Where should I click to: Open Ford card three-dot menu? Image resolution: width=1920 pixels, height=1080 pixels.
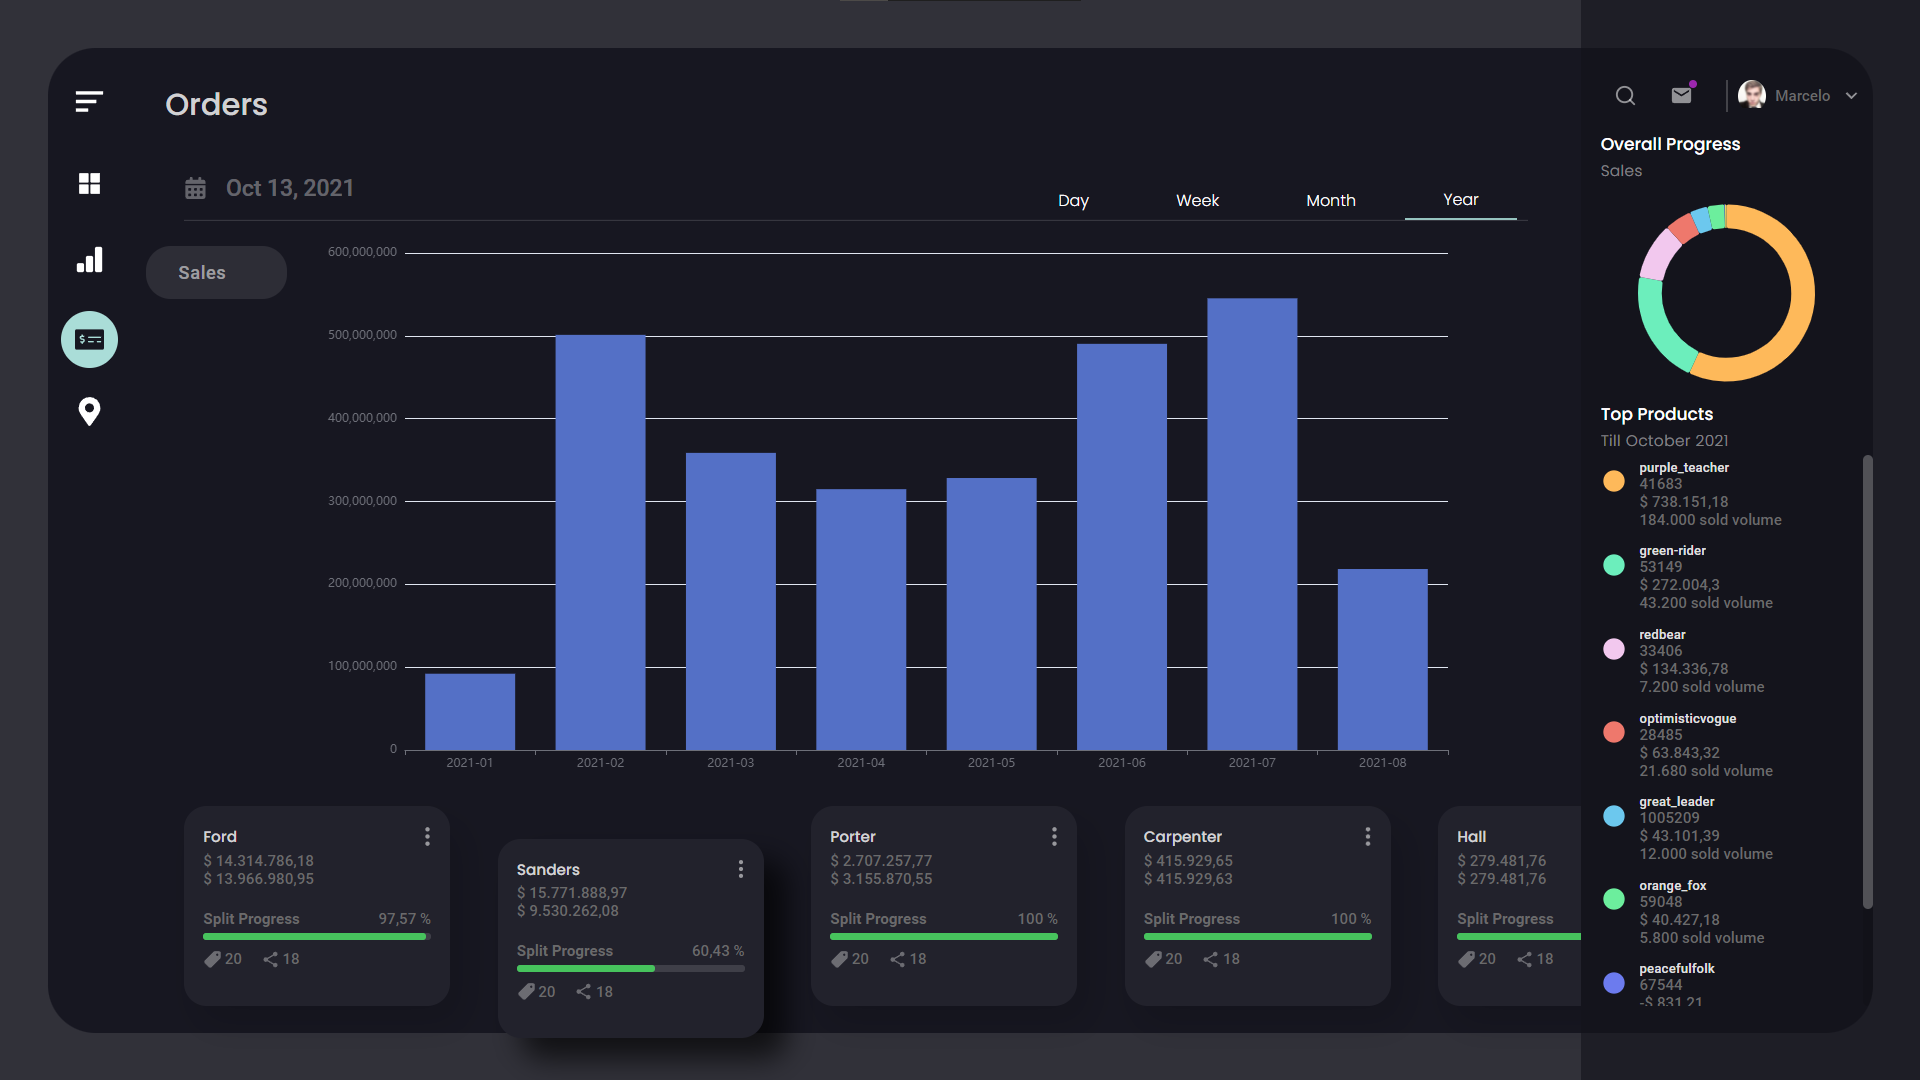[x=427, y=836]
